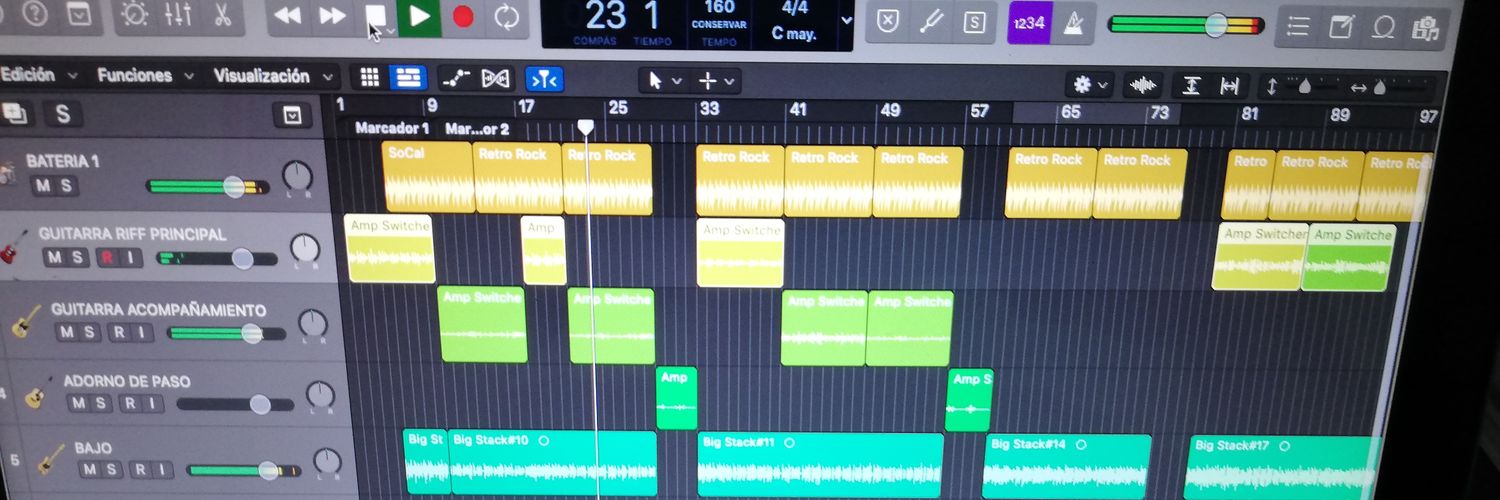Solo the GUITARRA ACOMPAÑAMIENTO track

[x=91, y=332]
